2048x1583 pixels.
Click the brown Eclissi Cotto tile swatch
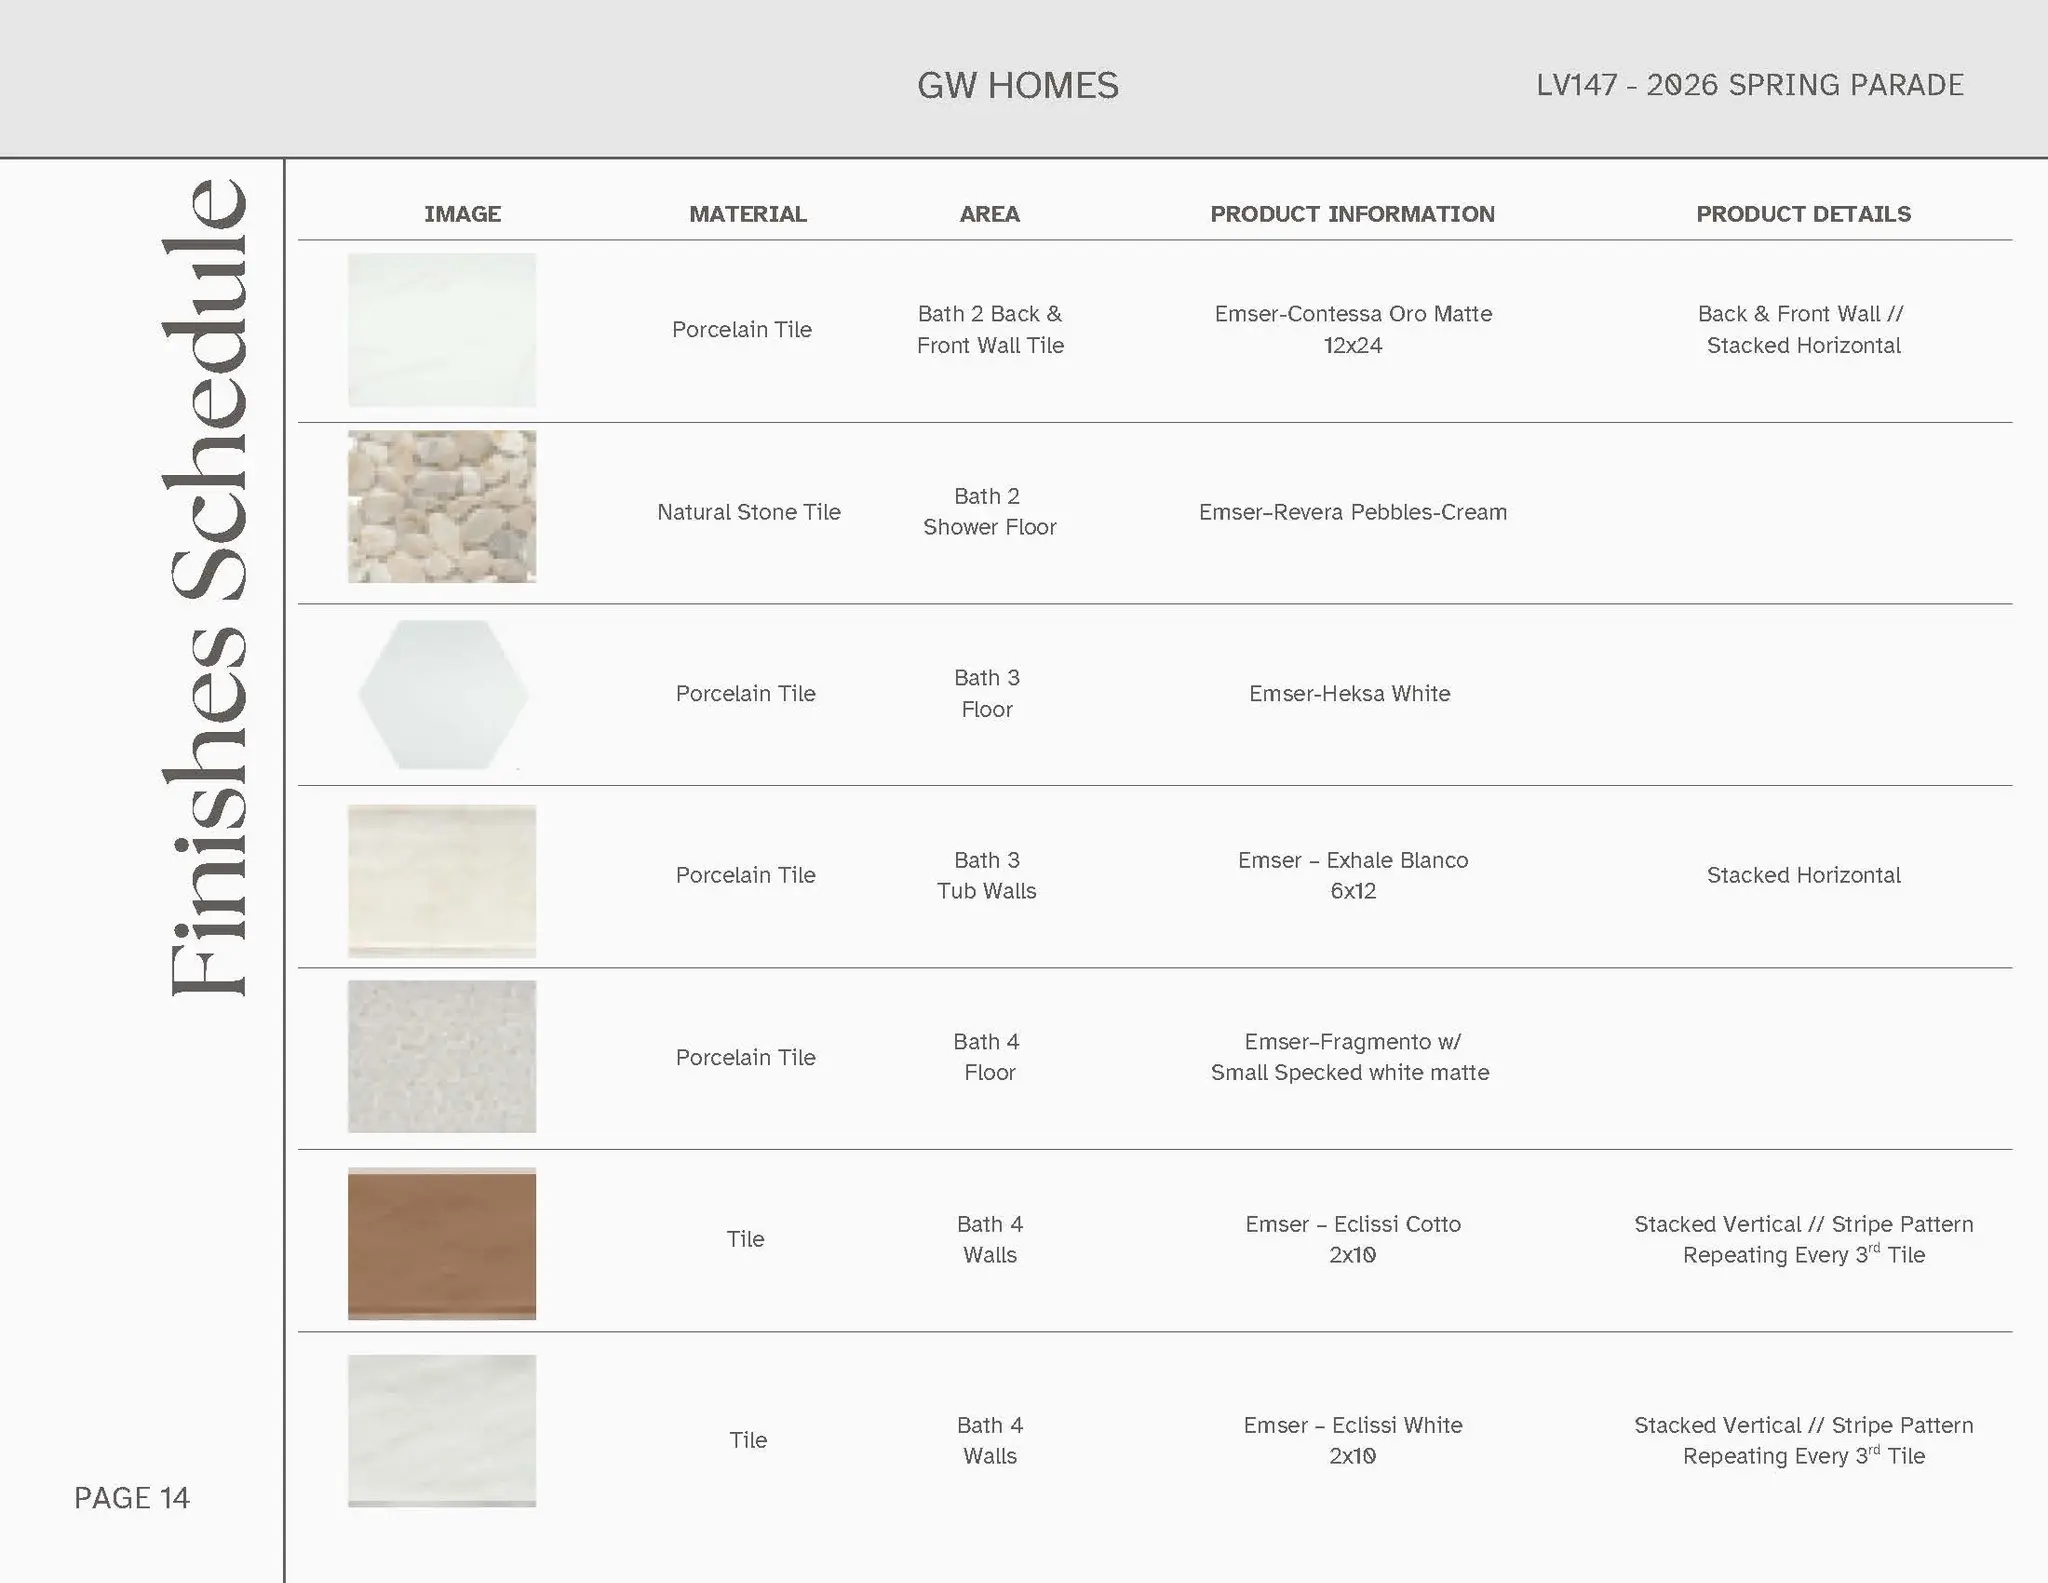click(x=441, y=1243)
